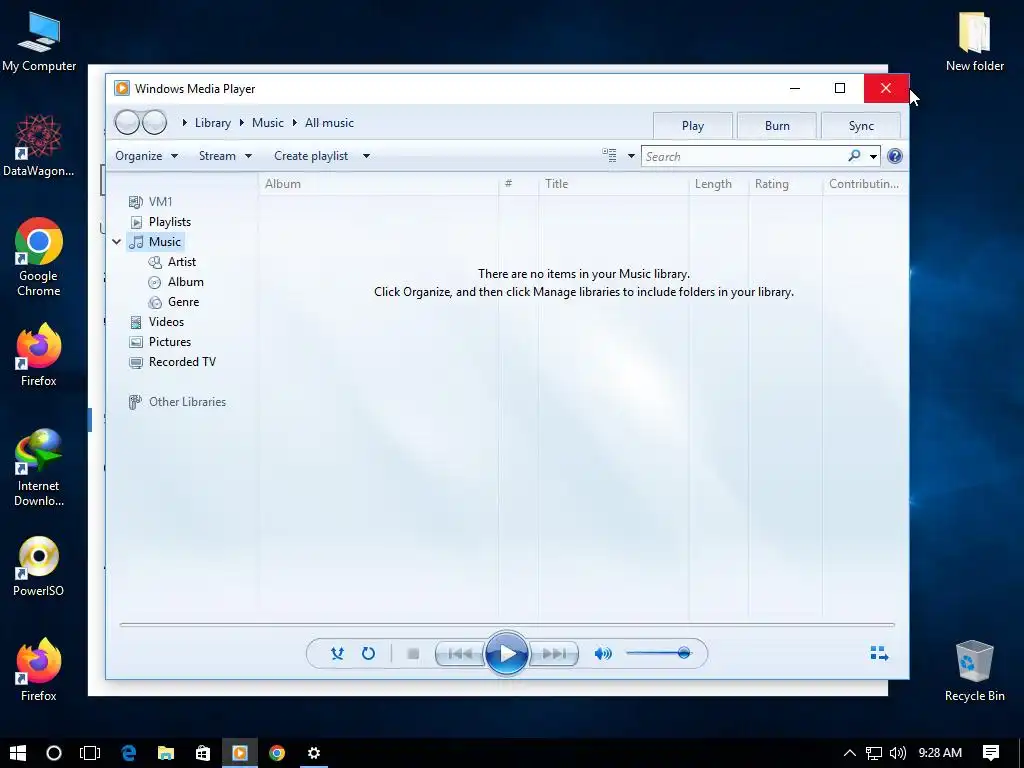Click the Previous track button

pos(460,654)
